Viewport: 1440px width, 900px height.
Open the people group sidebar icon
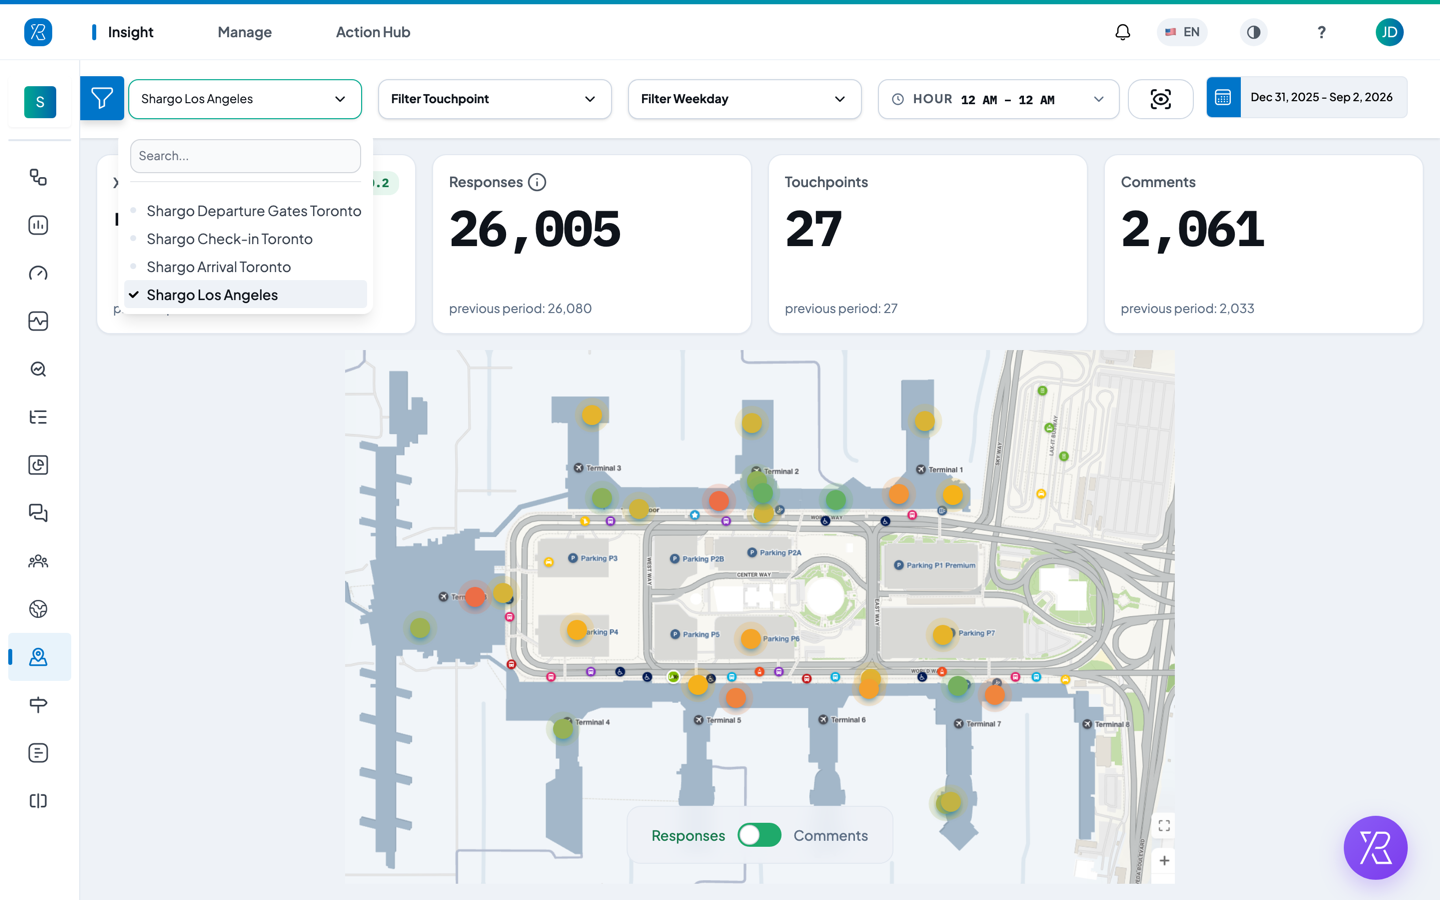point(38,561)
